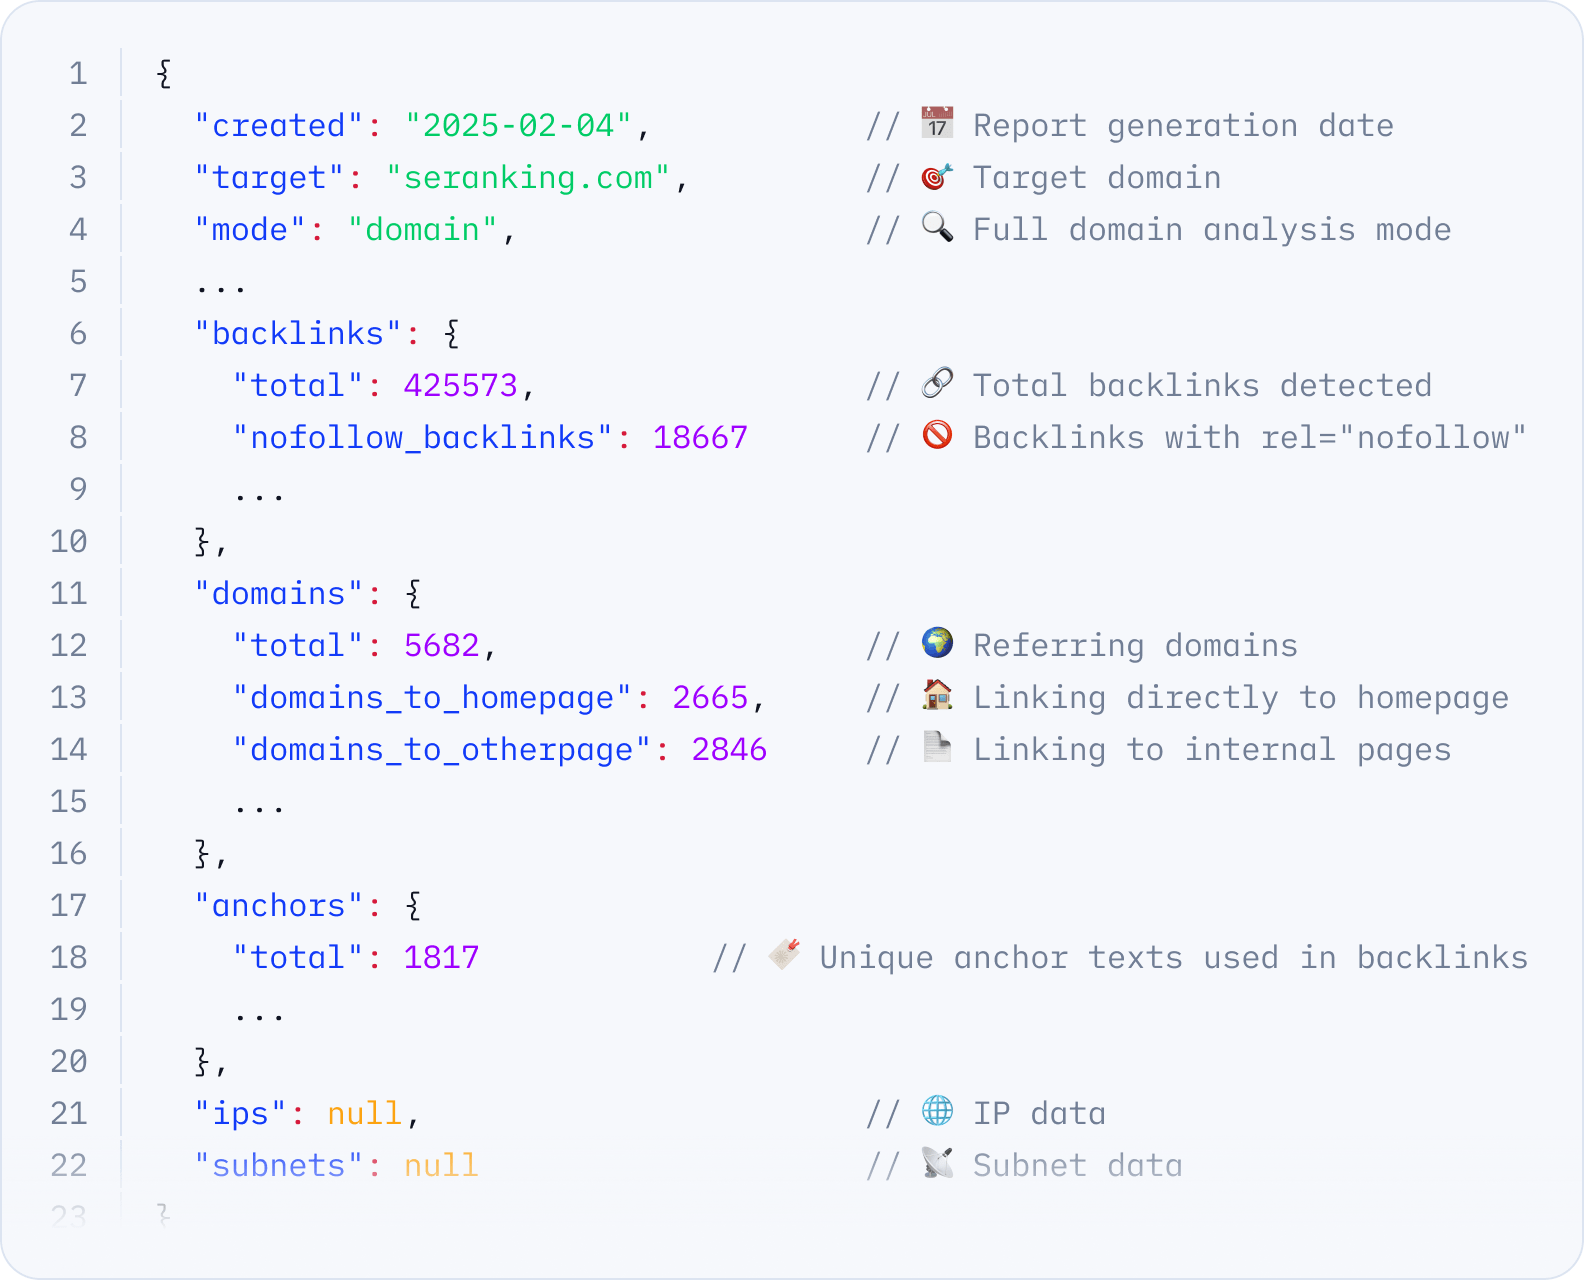Click the "seranking.com" string value

[x=528, y=178]
